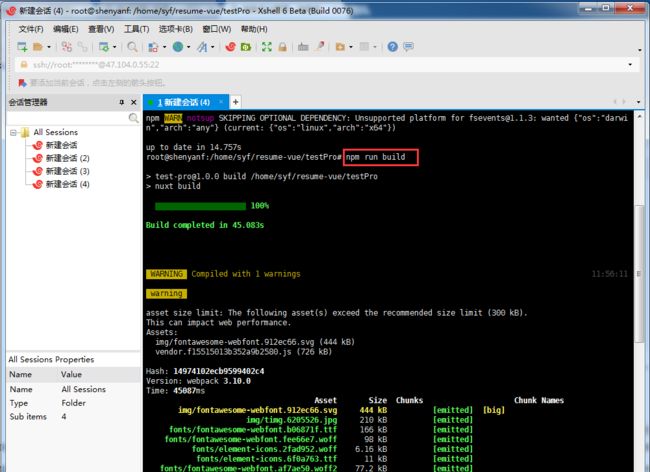Expand the globe icon dropdown arrow

pos(189,47)
